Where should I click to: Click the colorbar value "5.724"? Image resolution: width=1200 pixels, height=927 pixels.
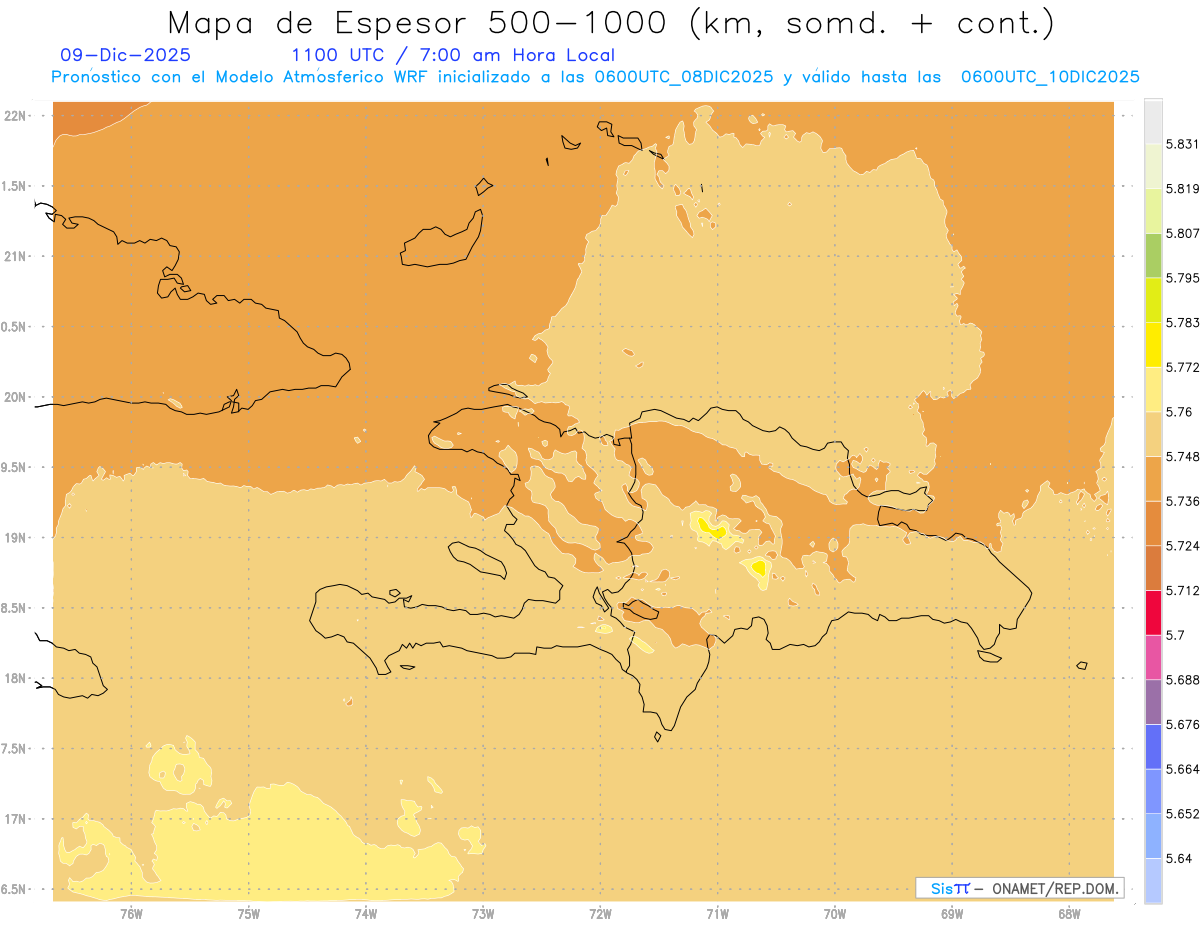tap(1182, 546)
